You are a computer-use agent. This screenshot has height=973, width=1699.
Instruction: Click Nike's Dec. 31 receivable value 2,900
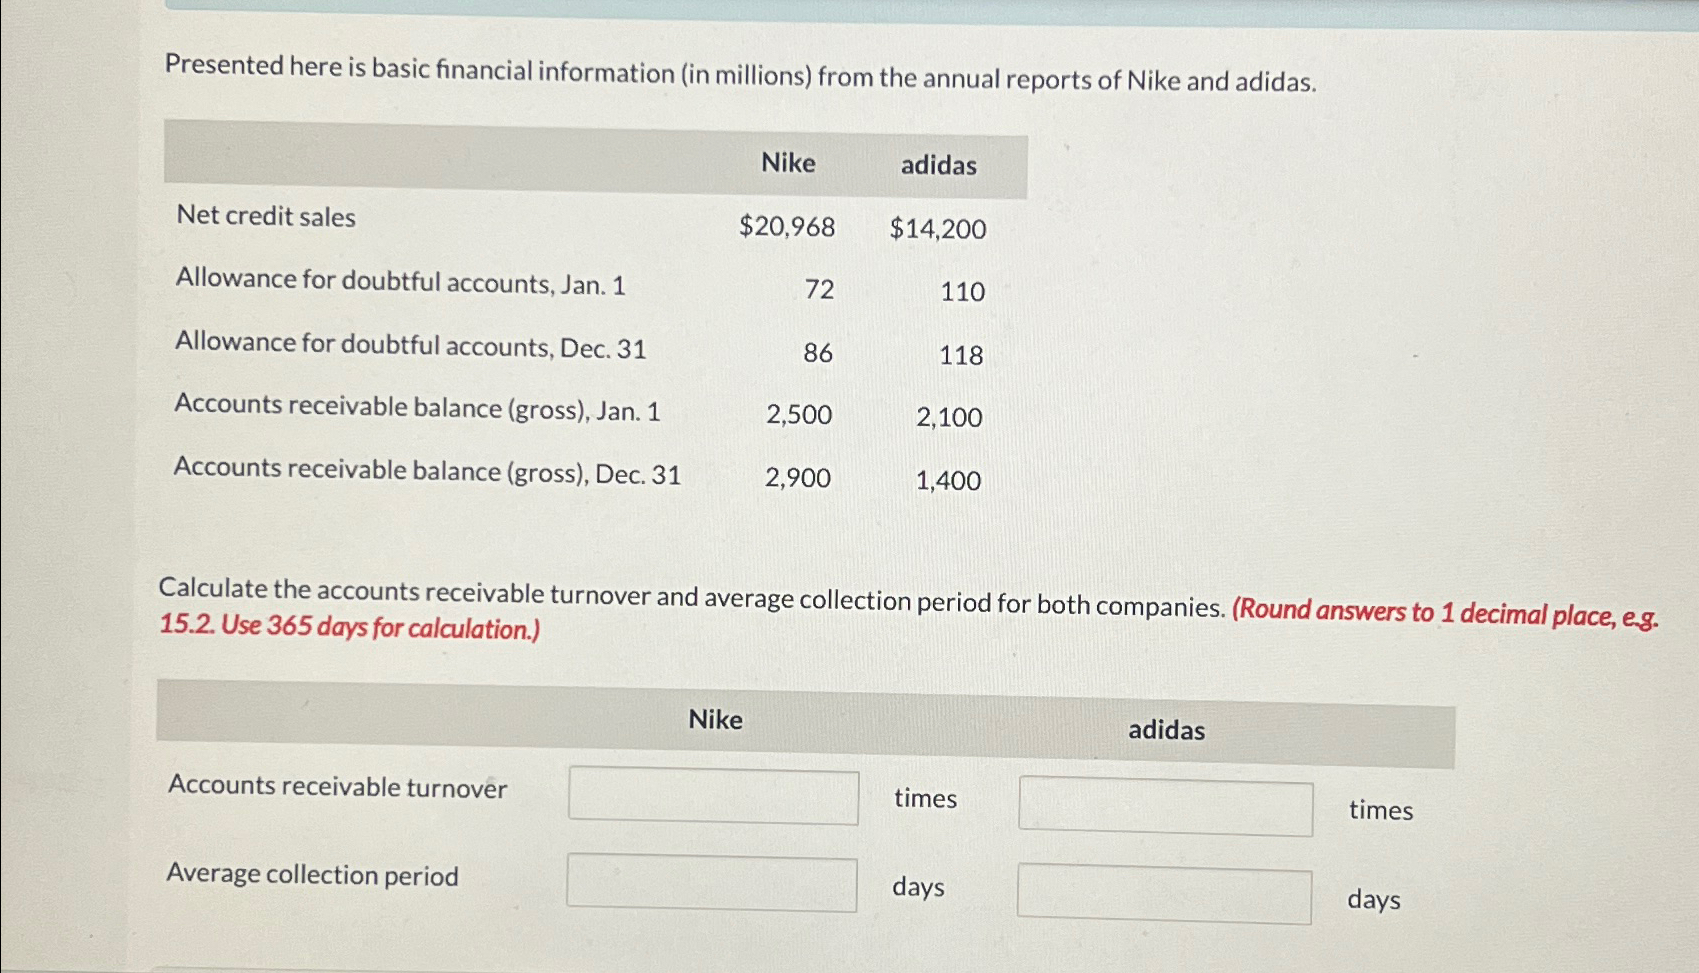tap(797, 479)
